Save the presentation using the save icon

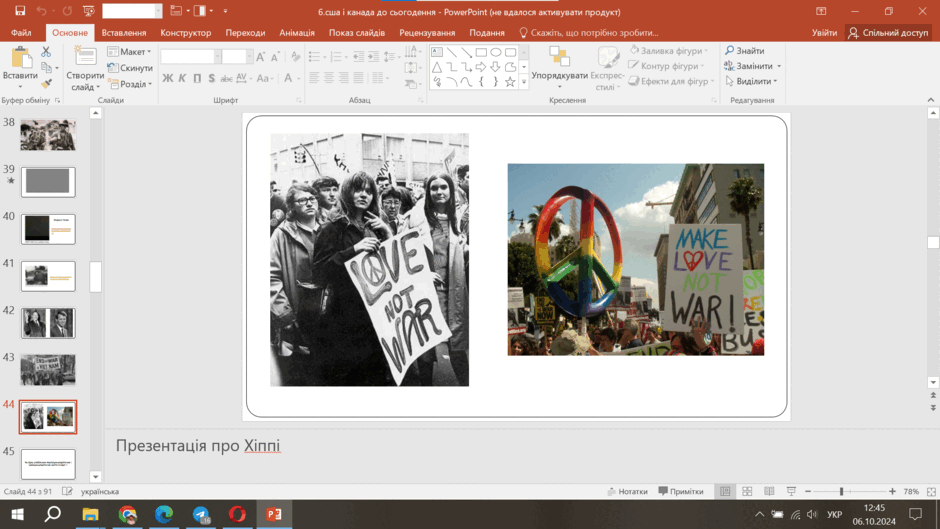tap(20, 11)
